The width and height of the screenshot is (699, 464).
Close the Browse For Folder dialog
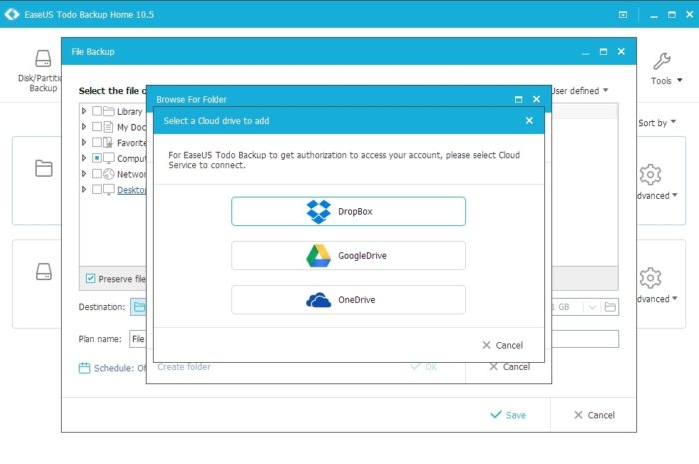click(536, 99)
